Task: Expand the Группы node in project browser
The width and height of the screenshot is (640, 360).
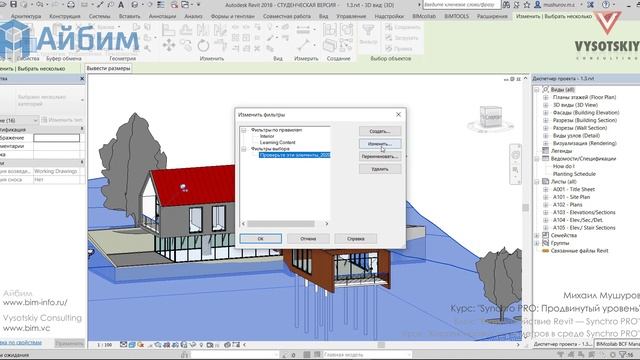Action: (x=537, y=243)
